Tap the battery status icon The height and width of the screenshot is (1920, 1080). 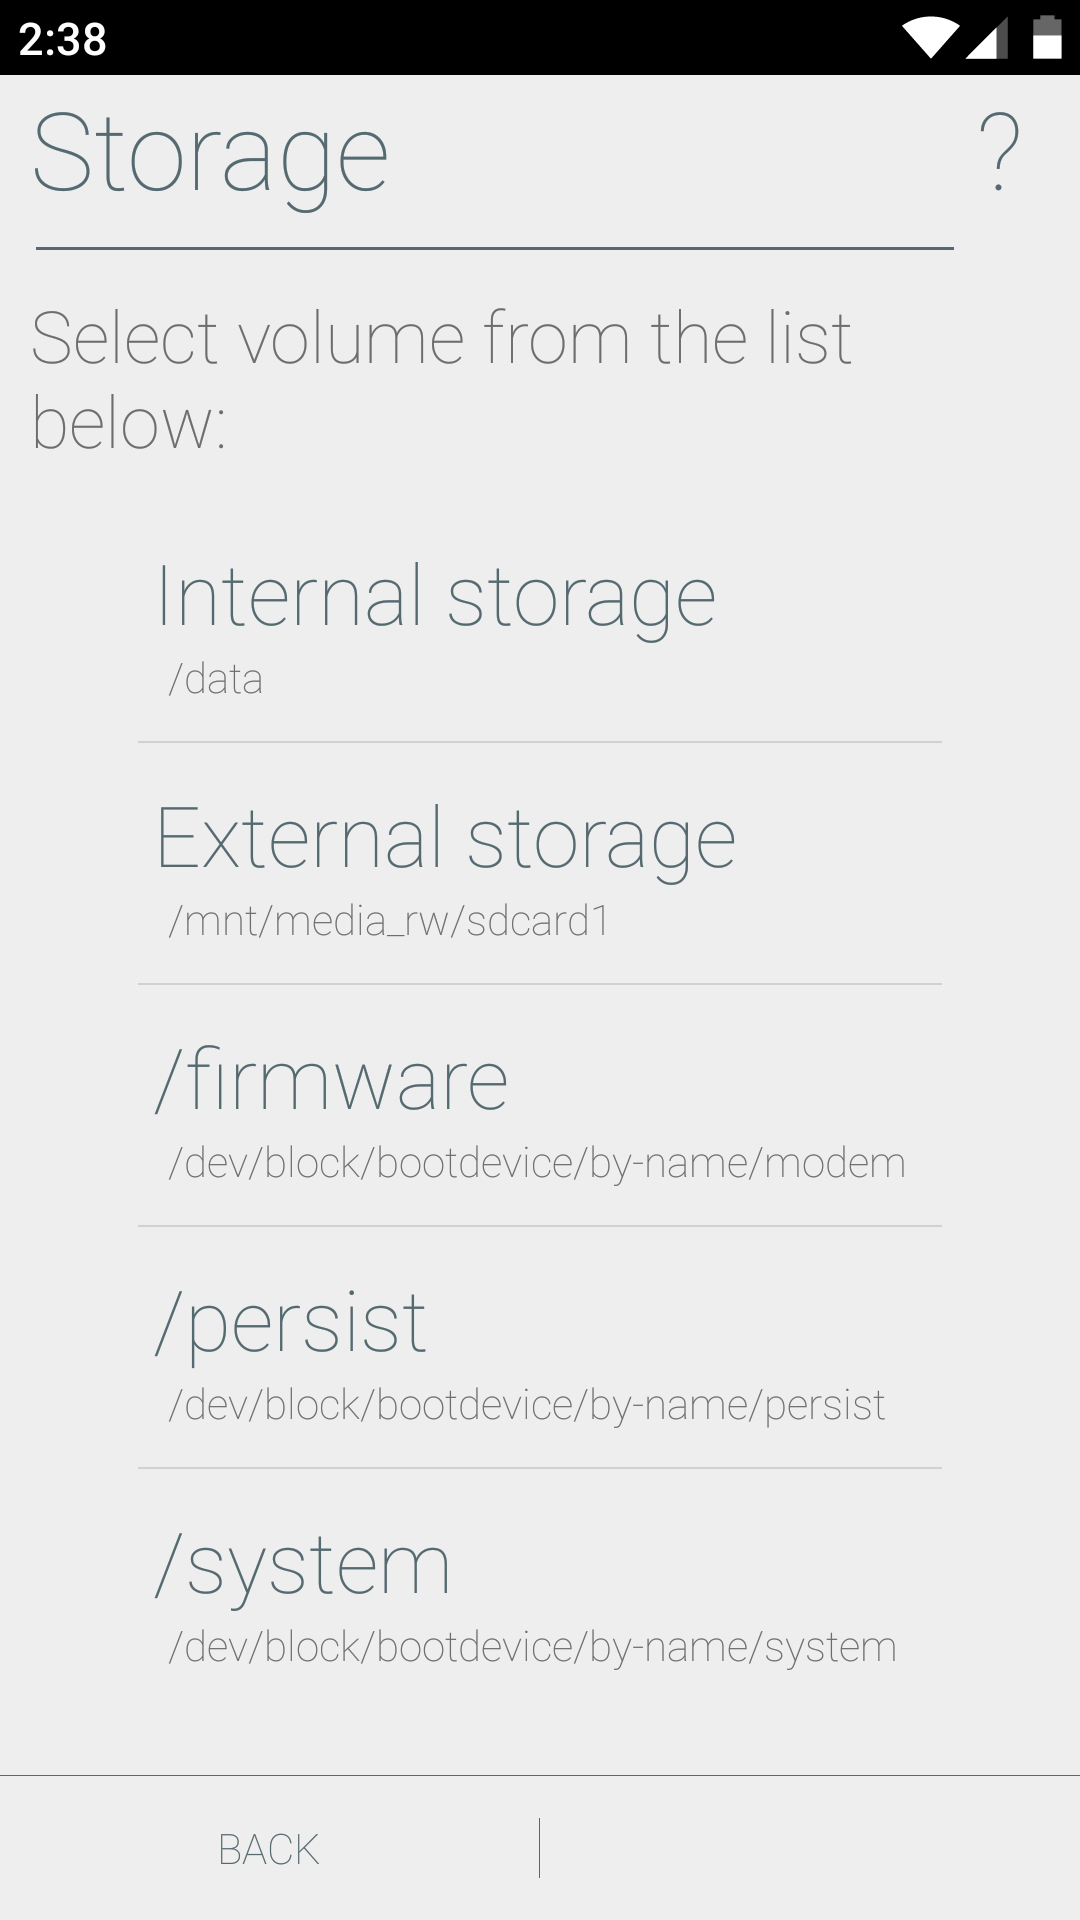1046,38
